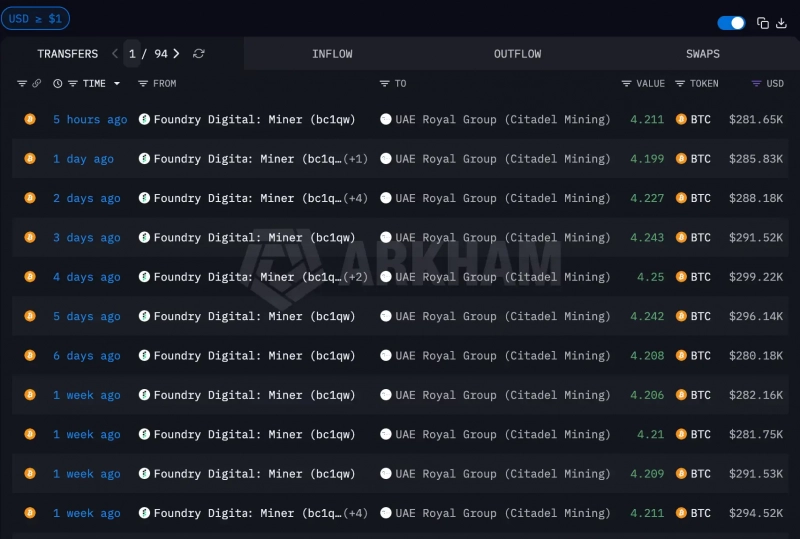800x539 pixels.
Task: Open the FROM column filter icon
Action: pyautogui.click(x=143, y=83)
